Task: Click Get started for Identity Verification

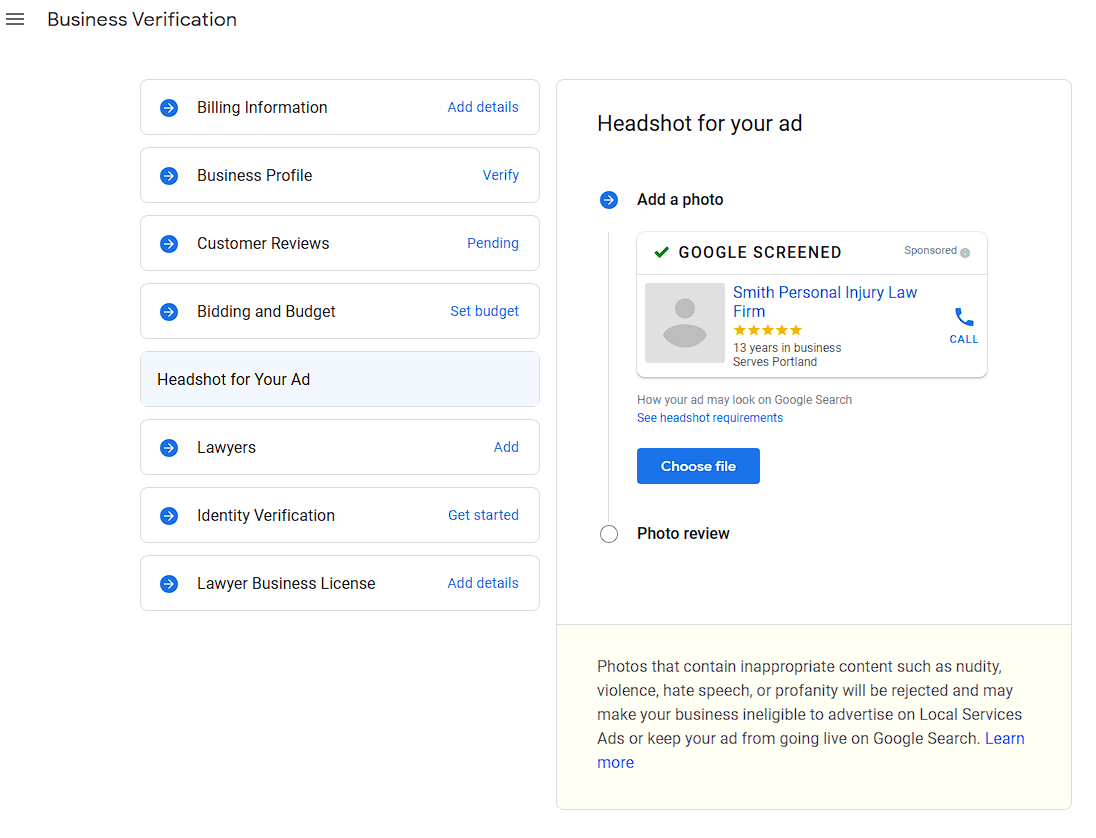Action: pos(483,516)
